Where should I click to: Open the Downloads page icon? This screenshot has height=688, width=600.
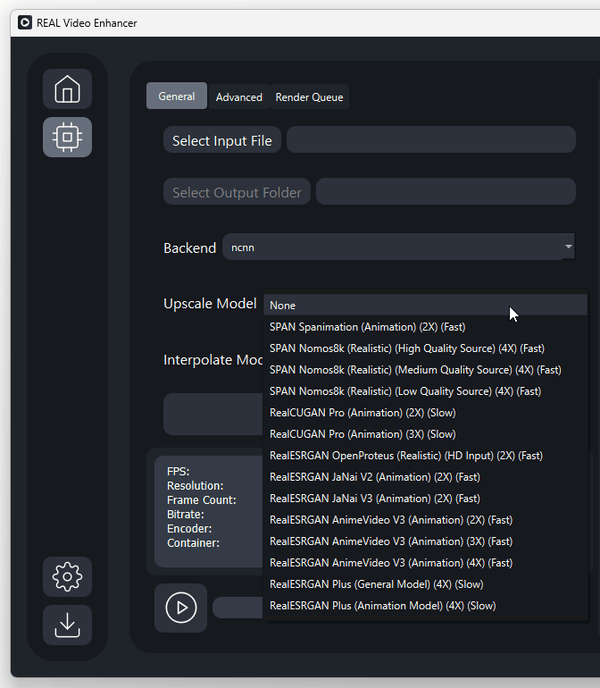pos(67,625)
